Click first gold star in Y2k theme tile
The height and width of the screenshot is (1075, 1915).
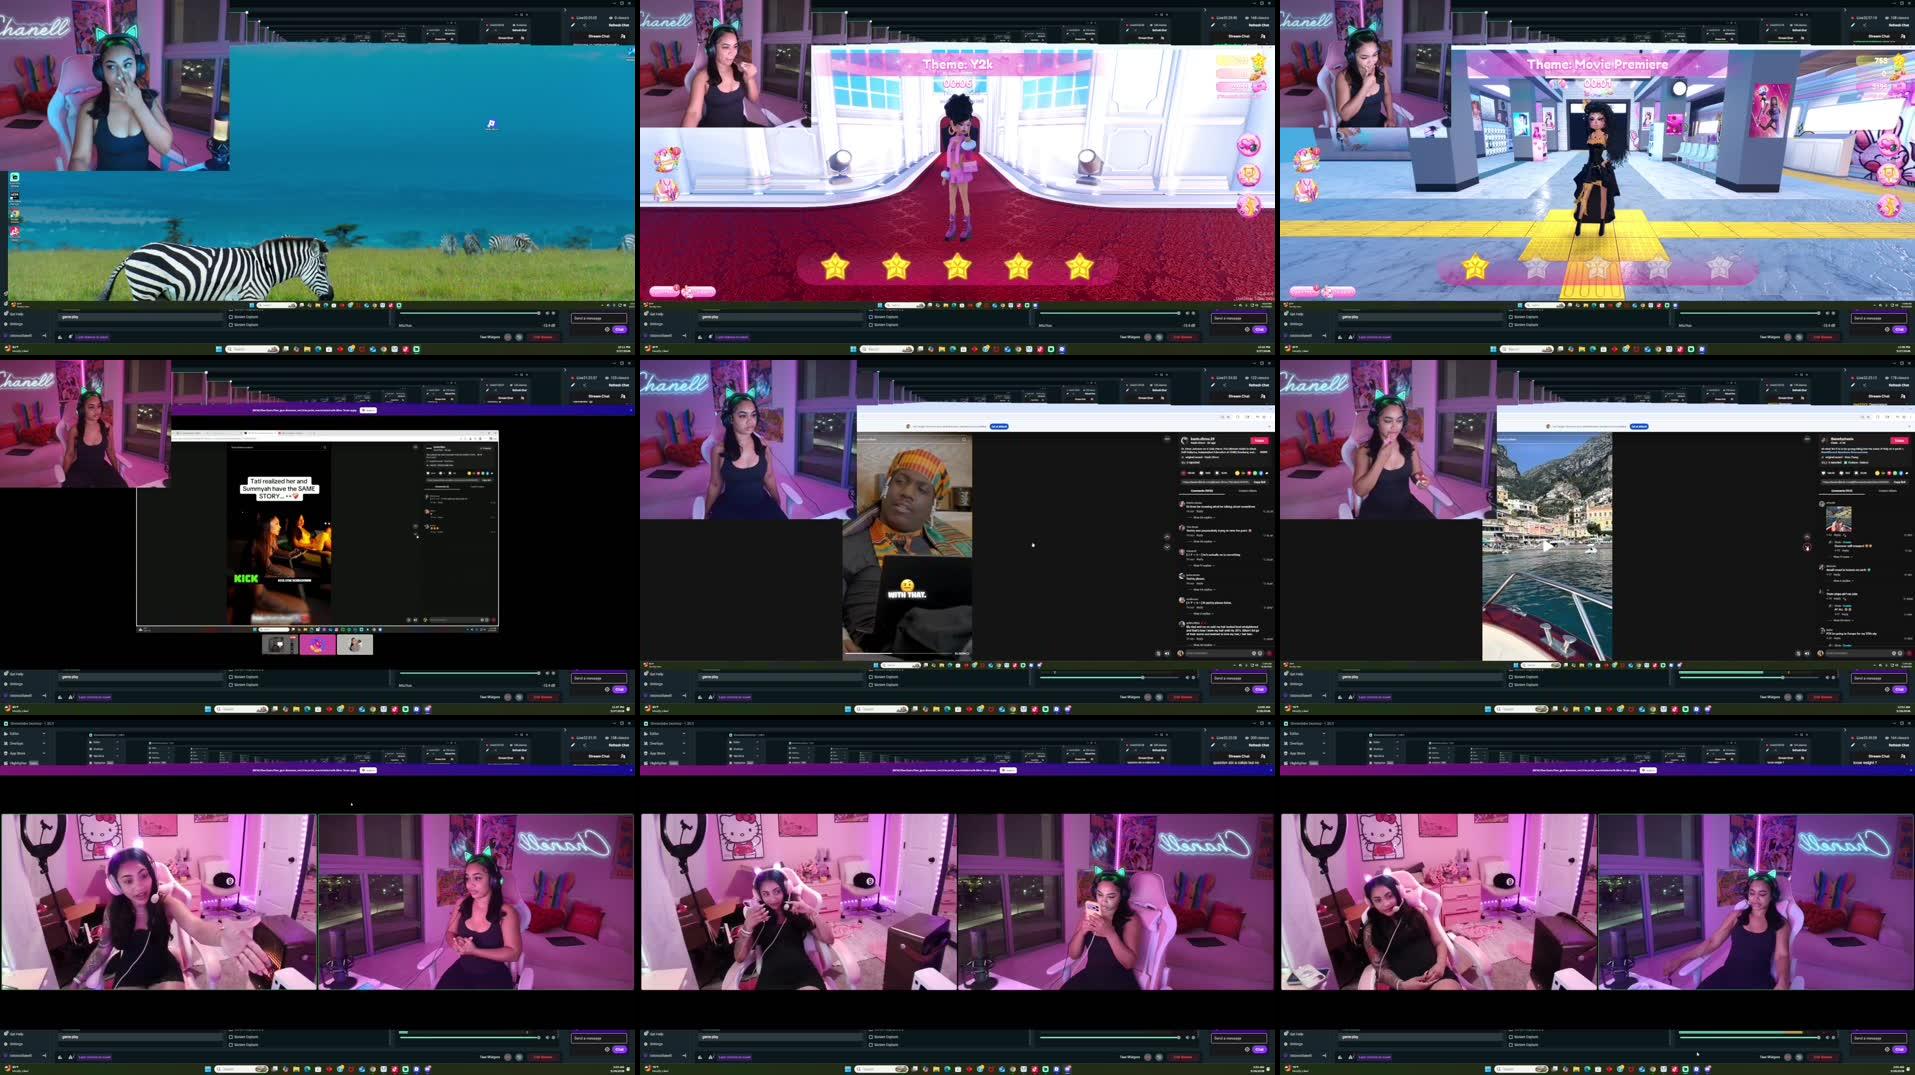pyautogui.click(x=835, y=266)
